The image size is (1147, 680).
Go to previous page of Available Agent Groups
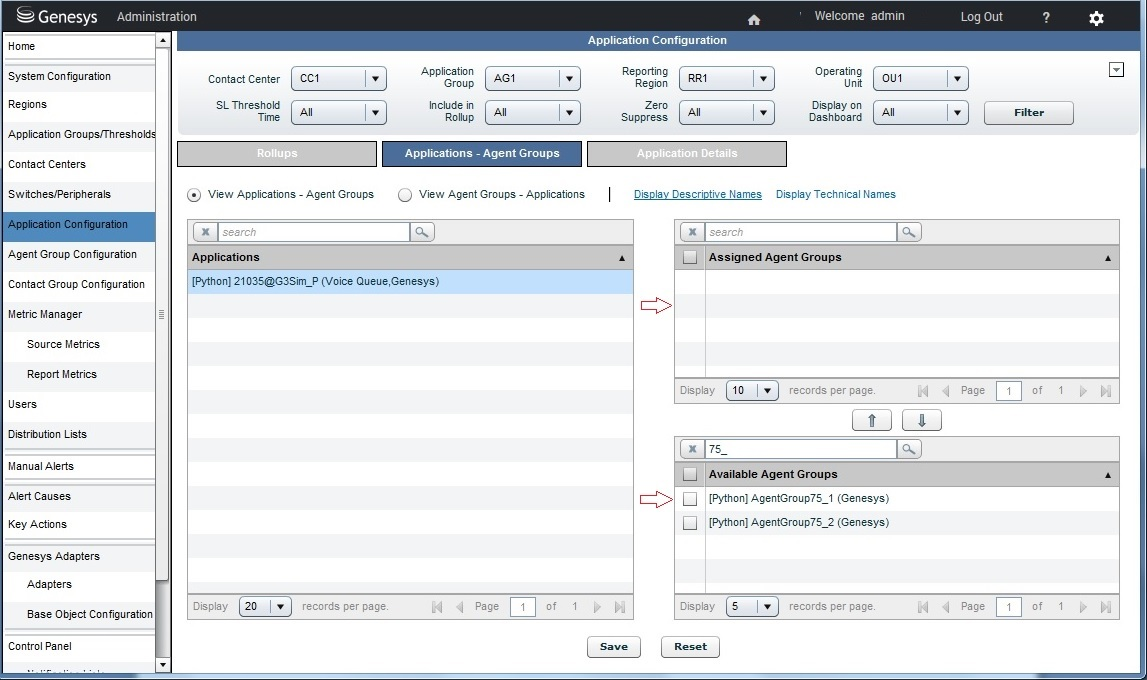point(945,607)
